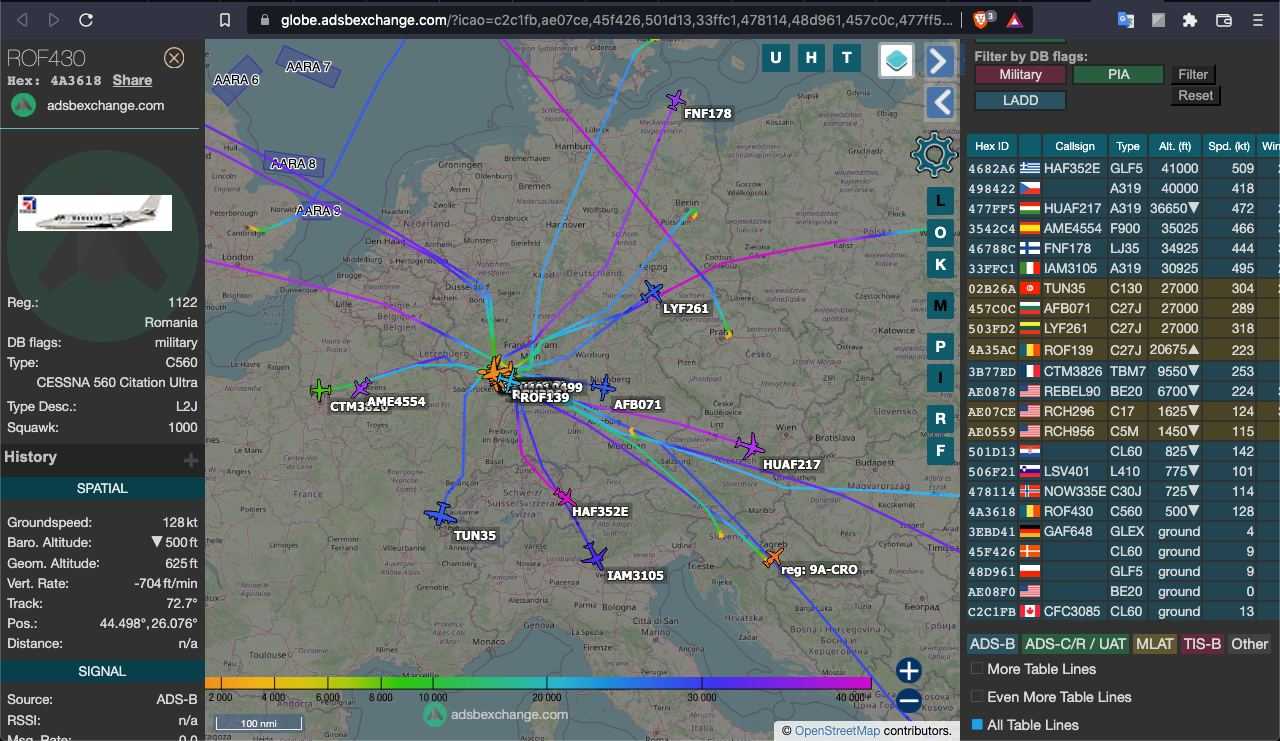Image resolution: width=1280 pixels, height=741 pixels.
Task: Select CFC3085 row in aircraft table
Action: [1124, 611]
